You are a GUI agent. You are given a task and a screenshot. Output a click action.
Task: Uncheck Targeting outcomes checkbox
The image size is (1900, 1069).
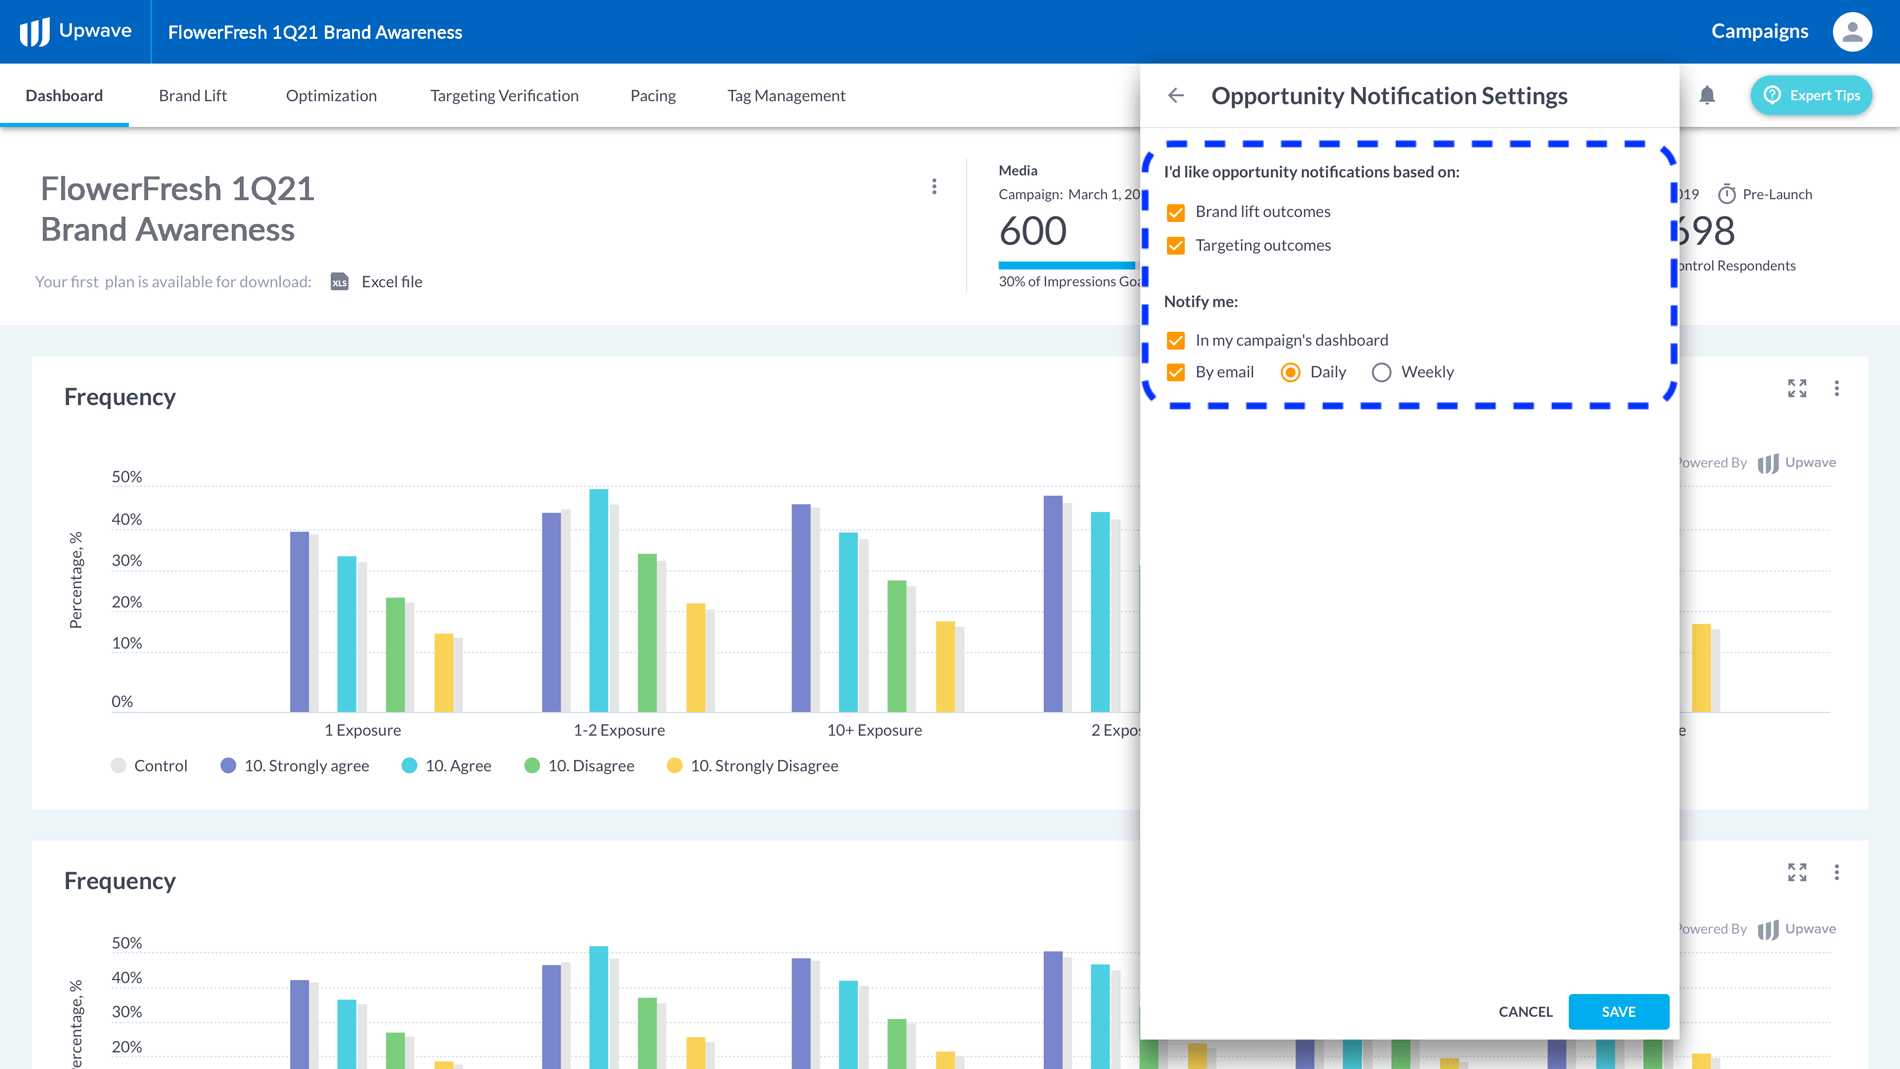pyautogui.click(x=1176, y=246)
